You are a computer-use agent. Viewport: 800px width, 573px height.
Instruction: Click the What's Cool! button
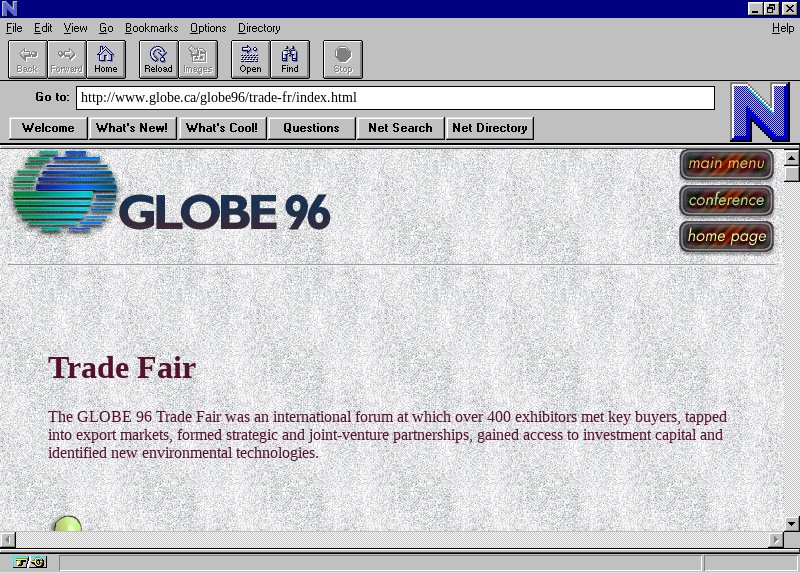[221, 128]
